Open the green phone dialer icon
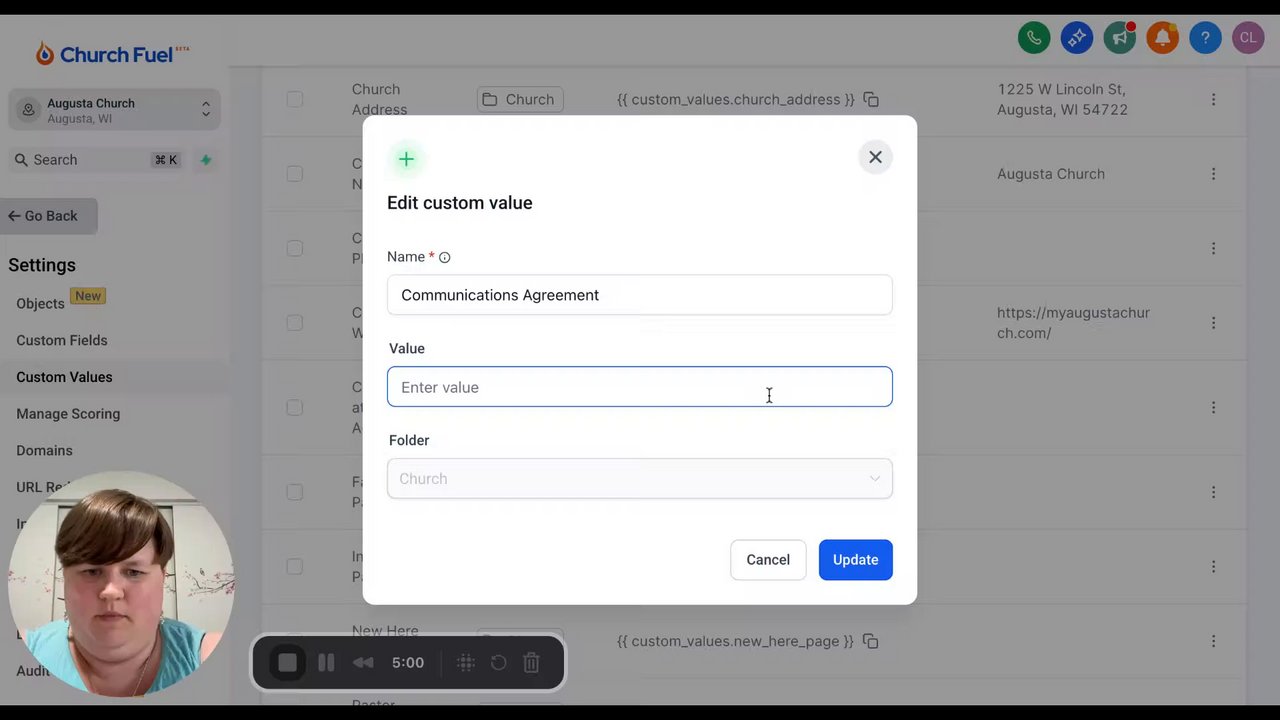1280x720 pixels. pyautogui.click(x=1034, y=38)
